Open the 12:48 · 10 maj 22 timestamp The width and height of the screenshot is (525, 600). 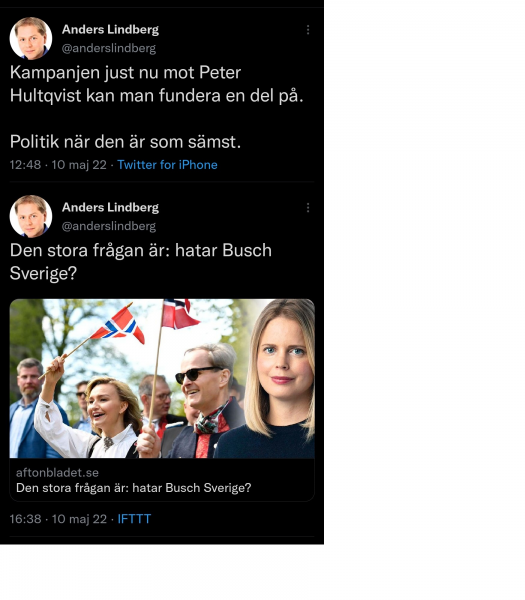[58, 165]
